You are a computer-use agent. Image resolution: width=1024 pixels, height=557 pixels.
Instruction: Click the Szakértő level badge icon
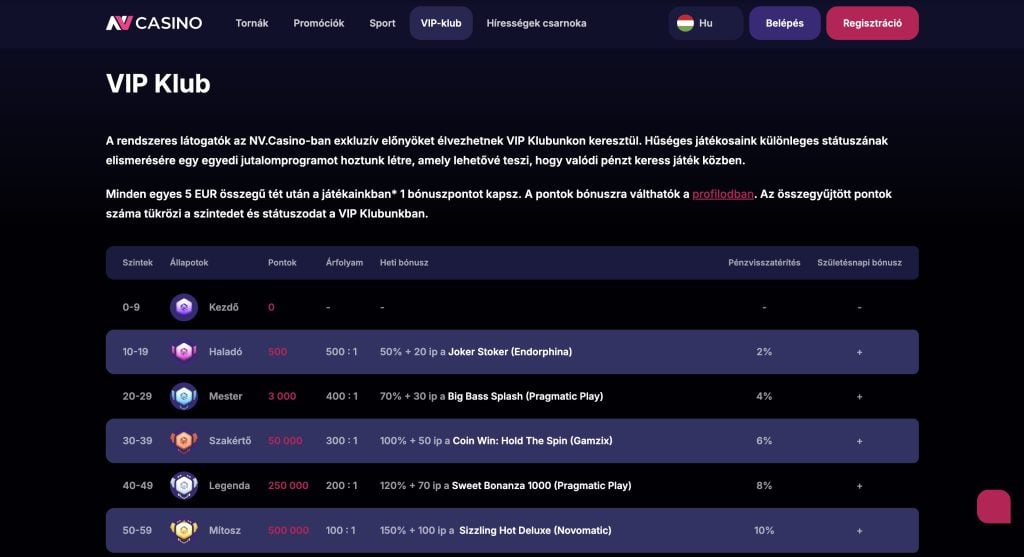[183, 441]
